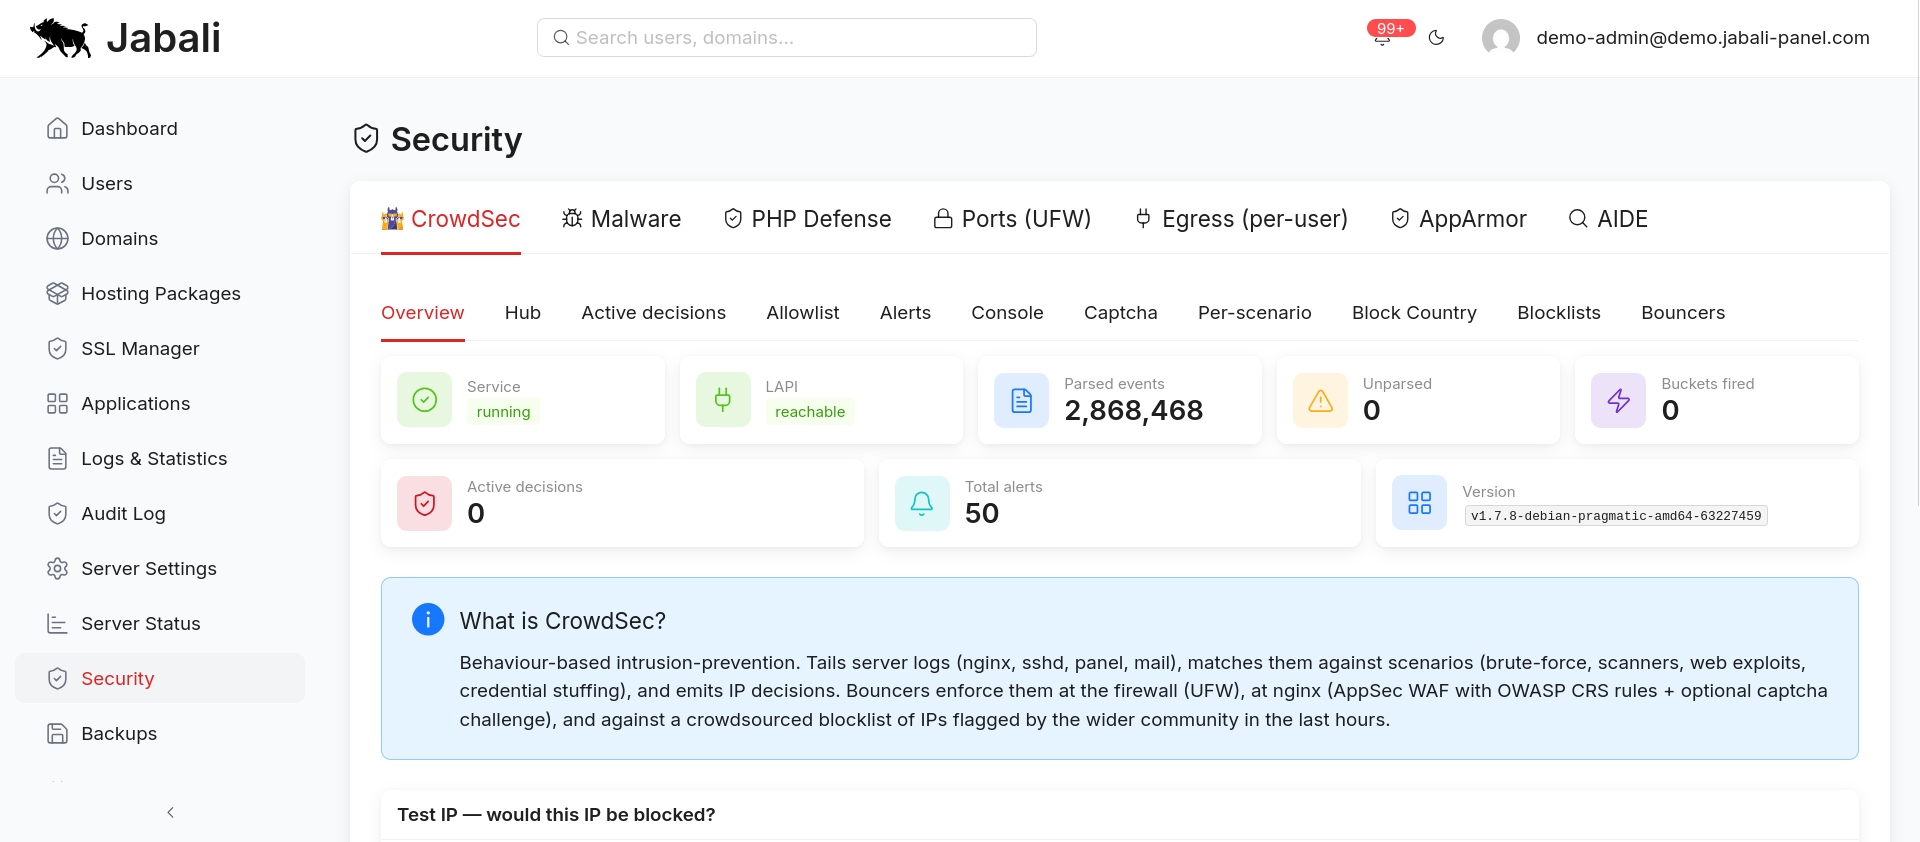Open Users in the sidebar
The width and height of the screenshot is (1920, 842).
160,184
